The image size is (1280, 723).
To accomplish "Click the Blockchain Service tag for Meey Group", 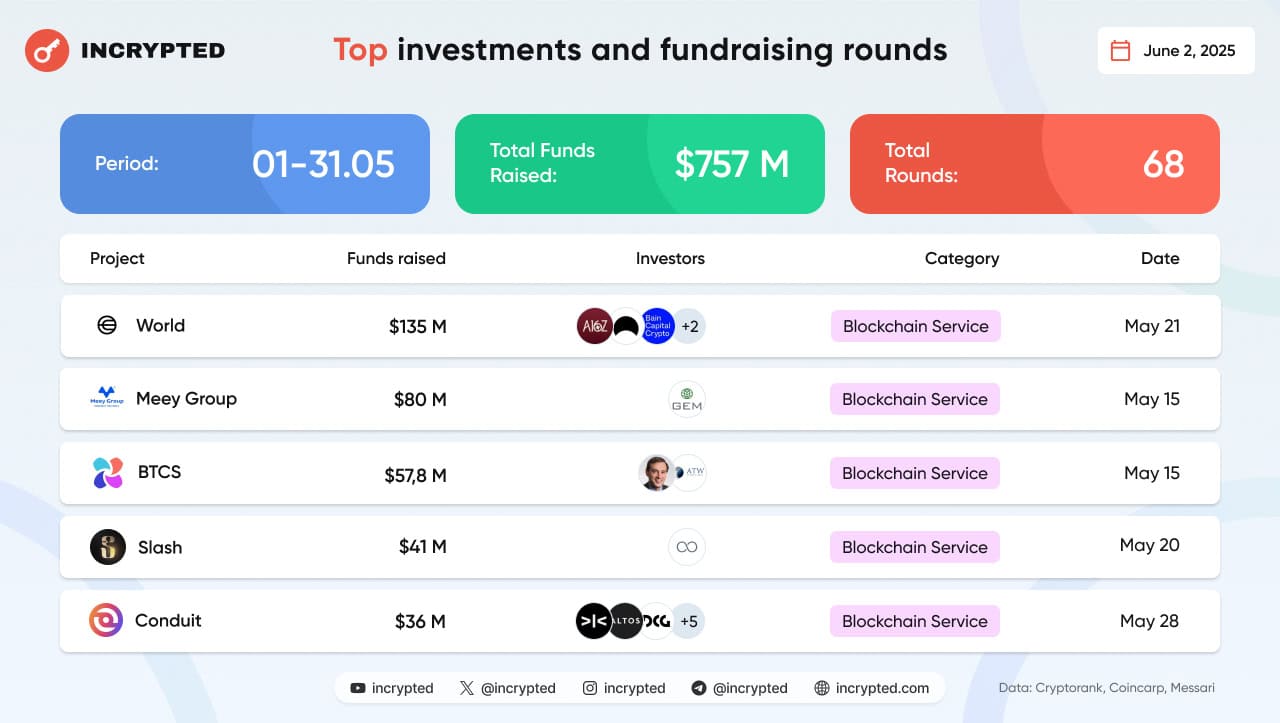I will tap(914, 399).
